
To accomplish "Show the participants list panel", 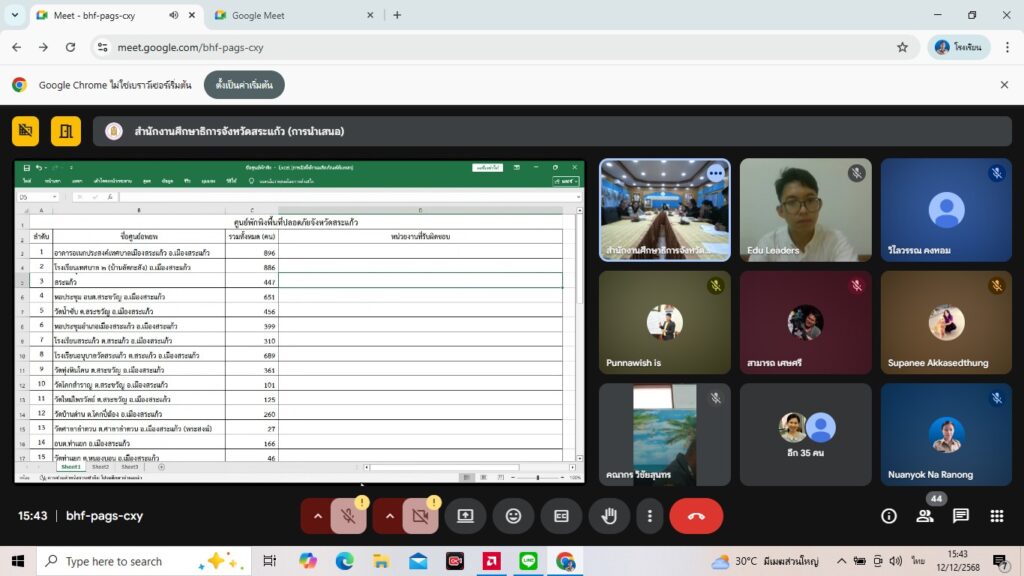I will click(x=925, y=516).
